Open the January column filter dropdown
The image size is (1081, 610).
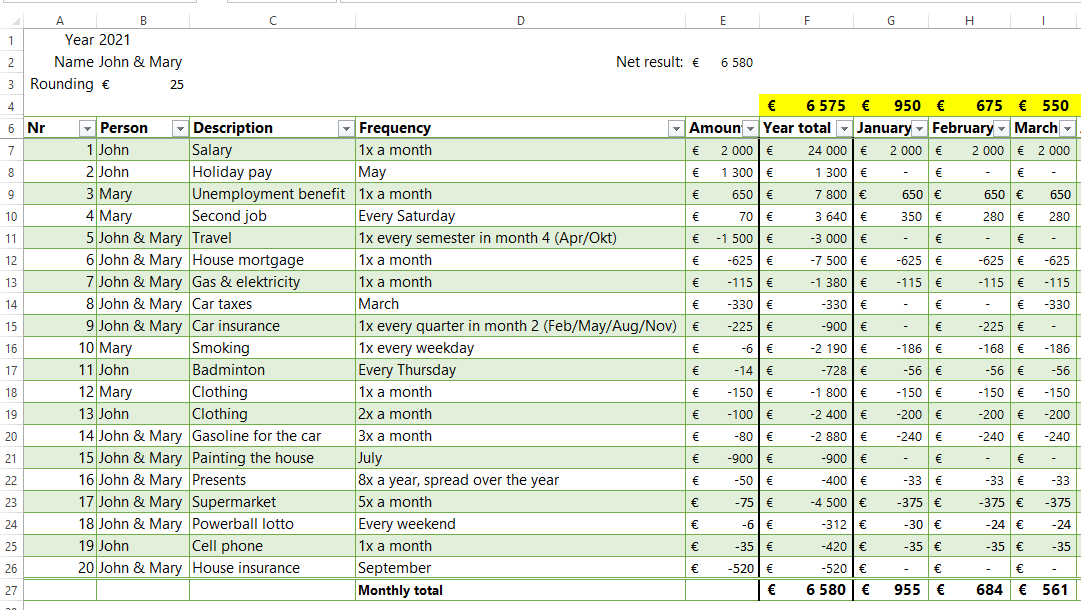(920, 129)
